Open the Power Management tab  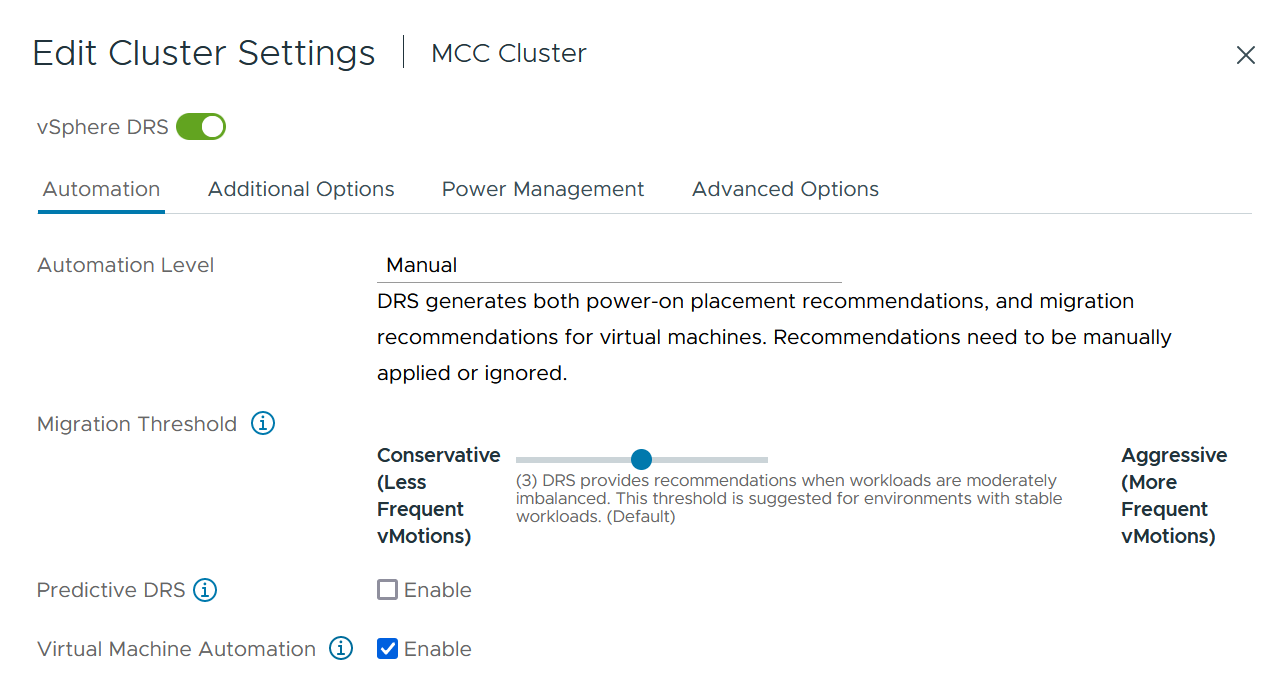(x=543, y=189)
